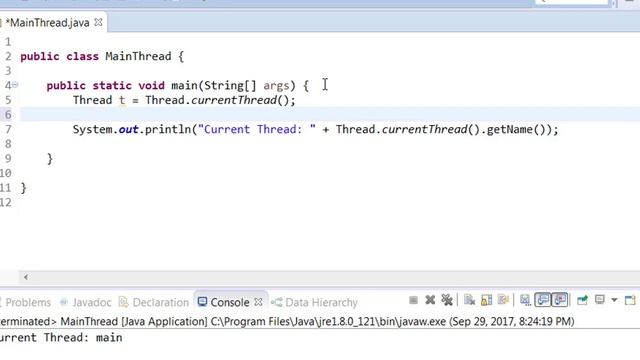Click 'currentThread' on line 5
This screenshot has height=360, width=640.
coord(234,100)
